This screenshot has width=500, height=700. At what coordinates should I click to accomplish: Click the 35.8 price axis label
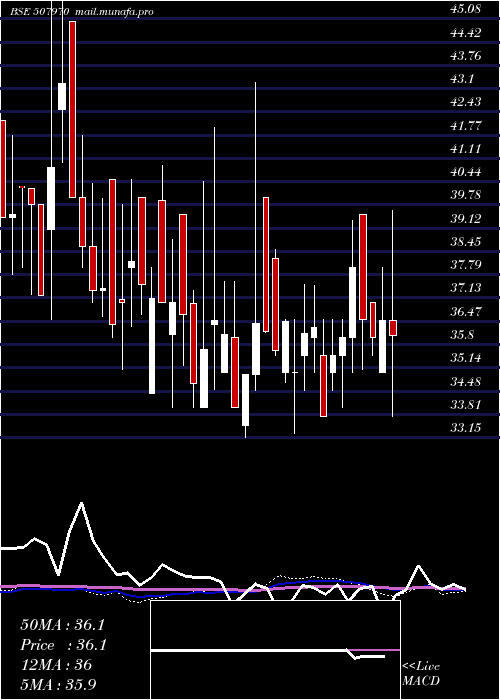pos(462,334)
